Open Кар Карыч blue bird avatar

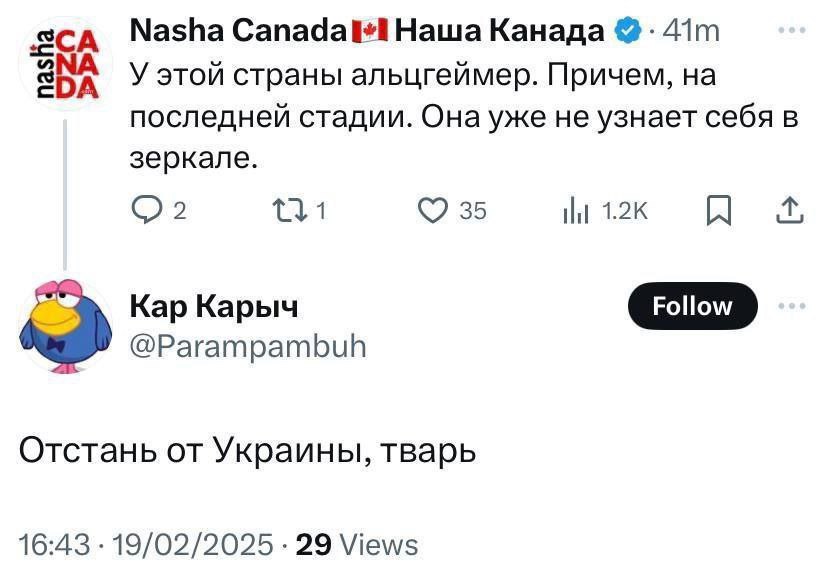coord(62,326)
